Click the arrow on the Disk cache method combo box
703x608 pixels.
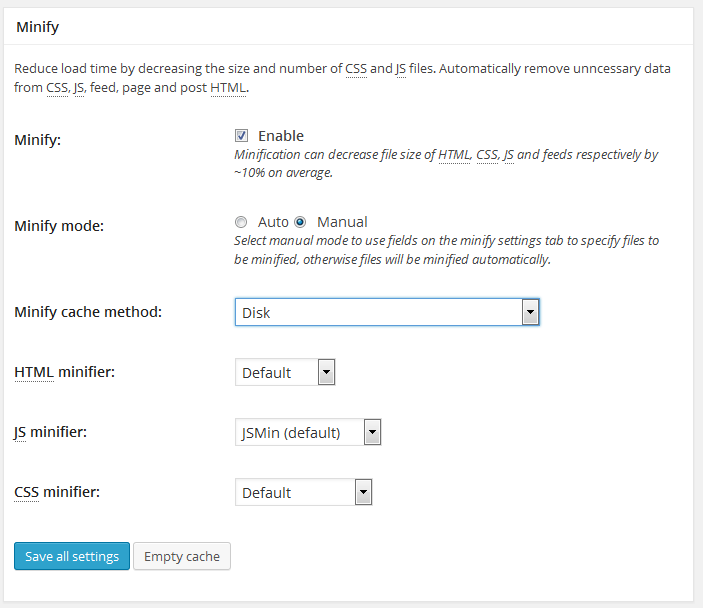pyautogui.click(x=530, y=313)
